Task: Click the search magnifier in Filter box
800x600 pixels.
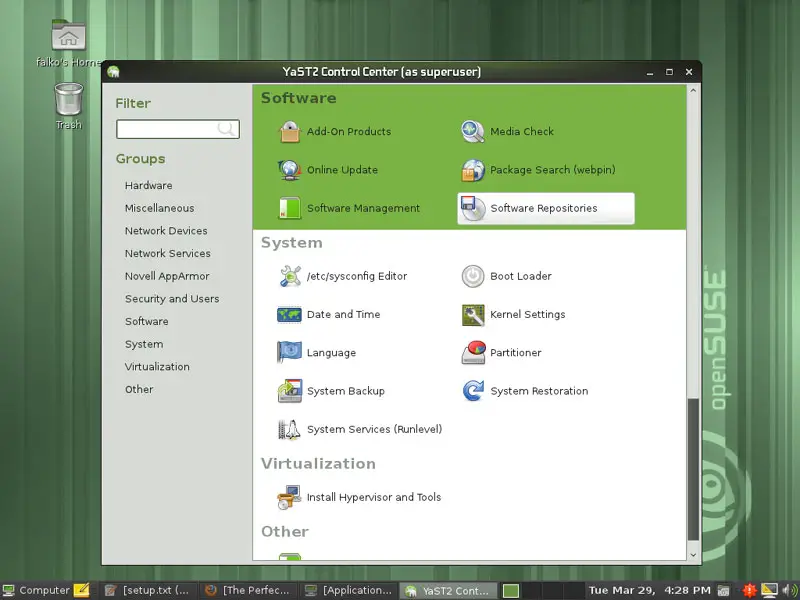Action: point(226,129)
